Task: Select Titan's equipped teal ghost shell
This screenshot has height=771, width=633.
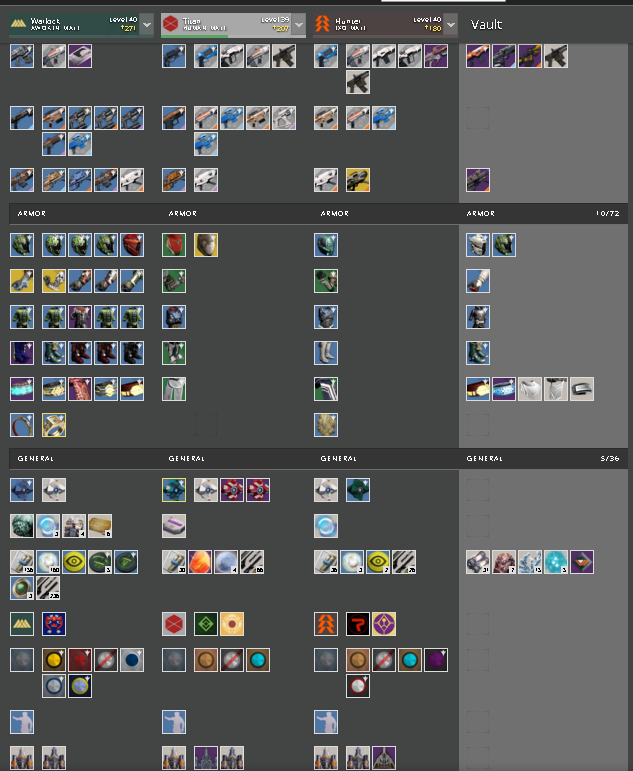Action: click(x=174, y=490)
